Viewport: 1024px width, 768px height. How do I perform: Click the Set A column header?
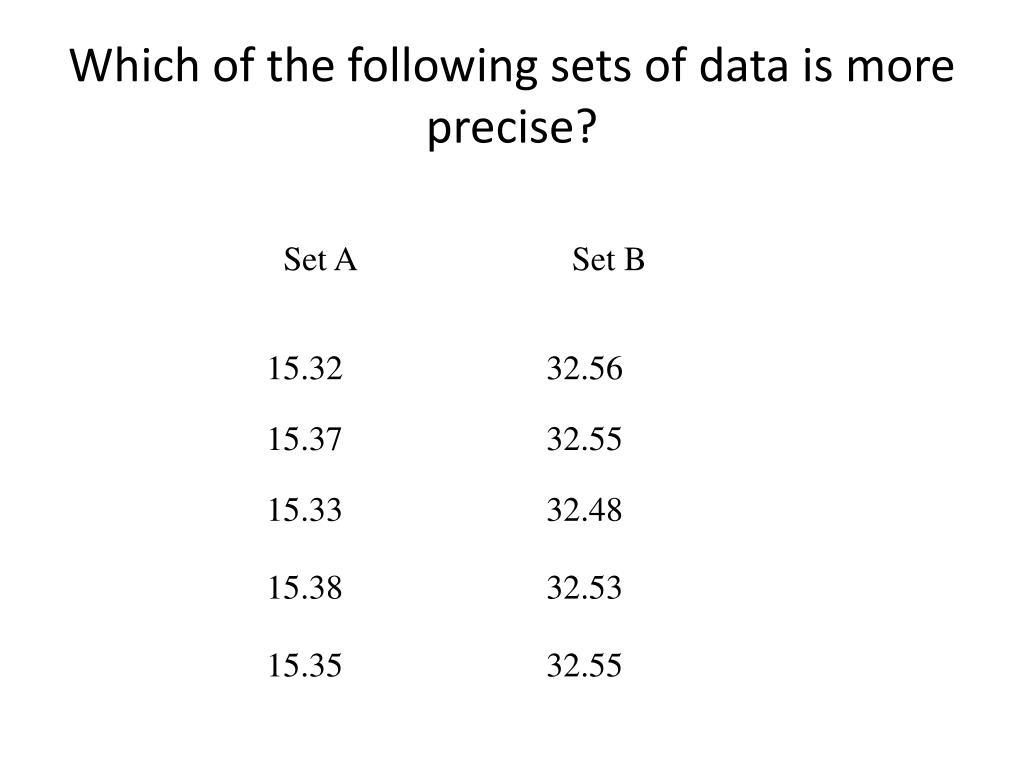pos(320,261)
